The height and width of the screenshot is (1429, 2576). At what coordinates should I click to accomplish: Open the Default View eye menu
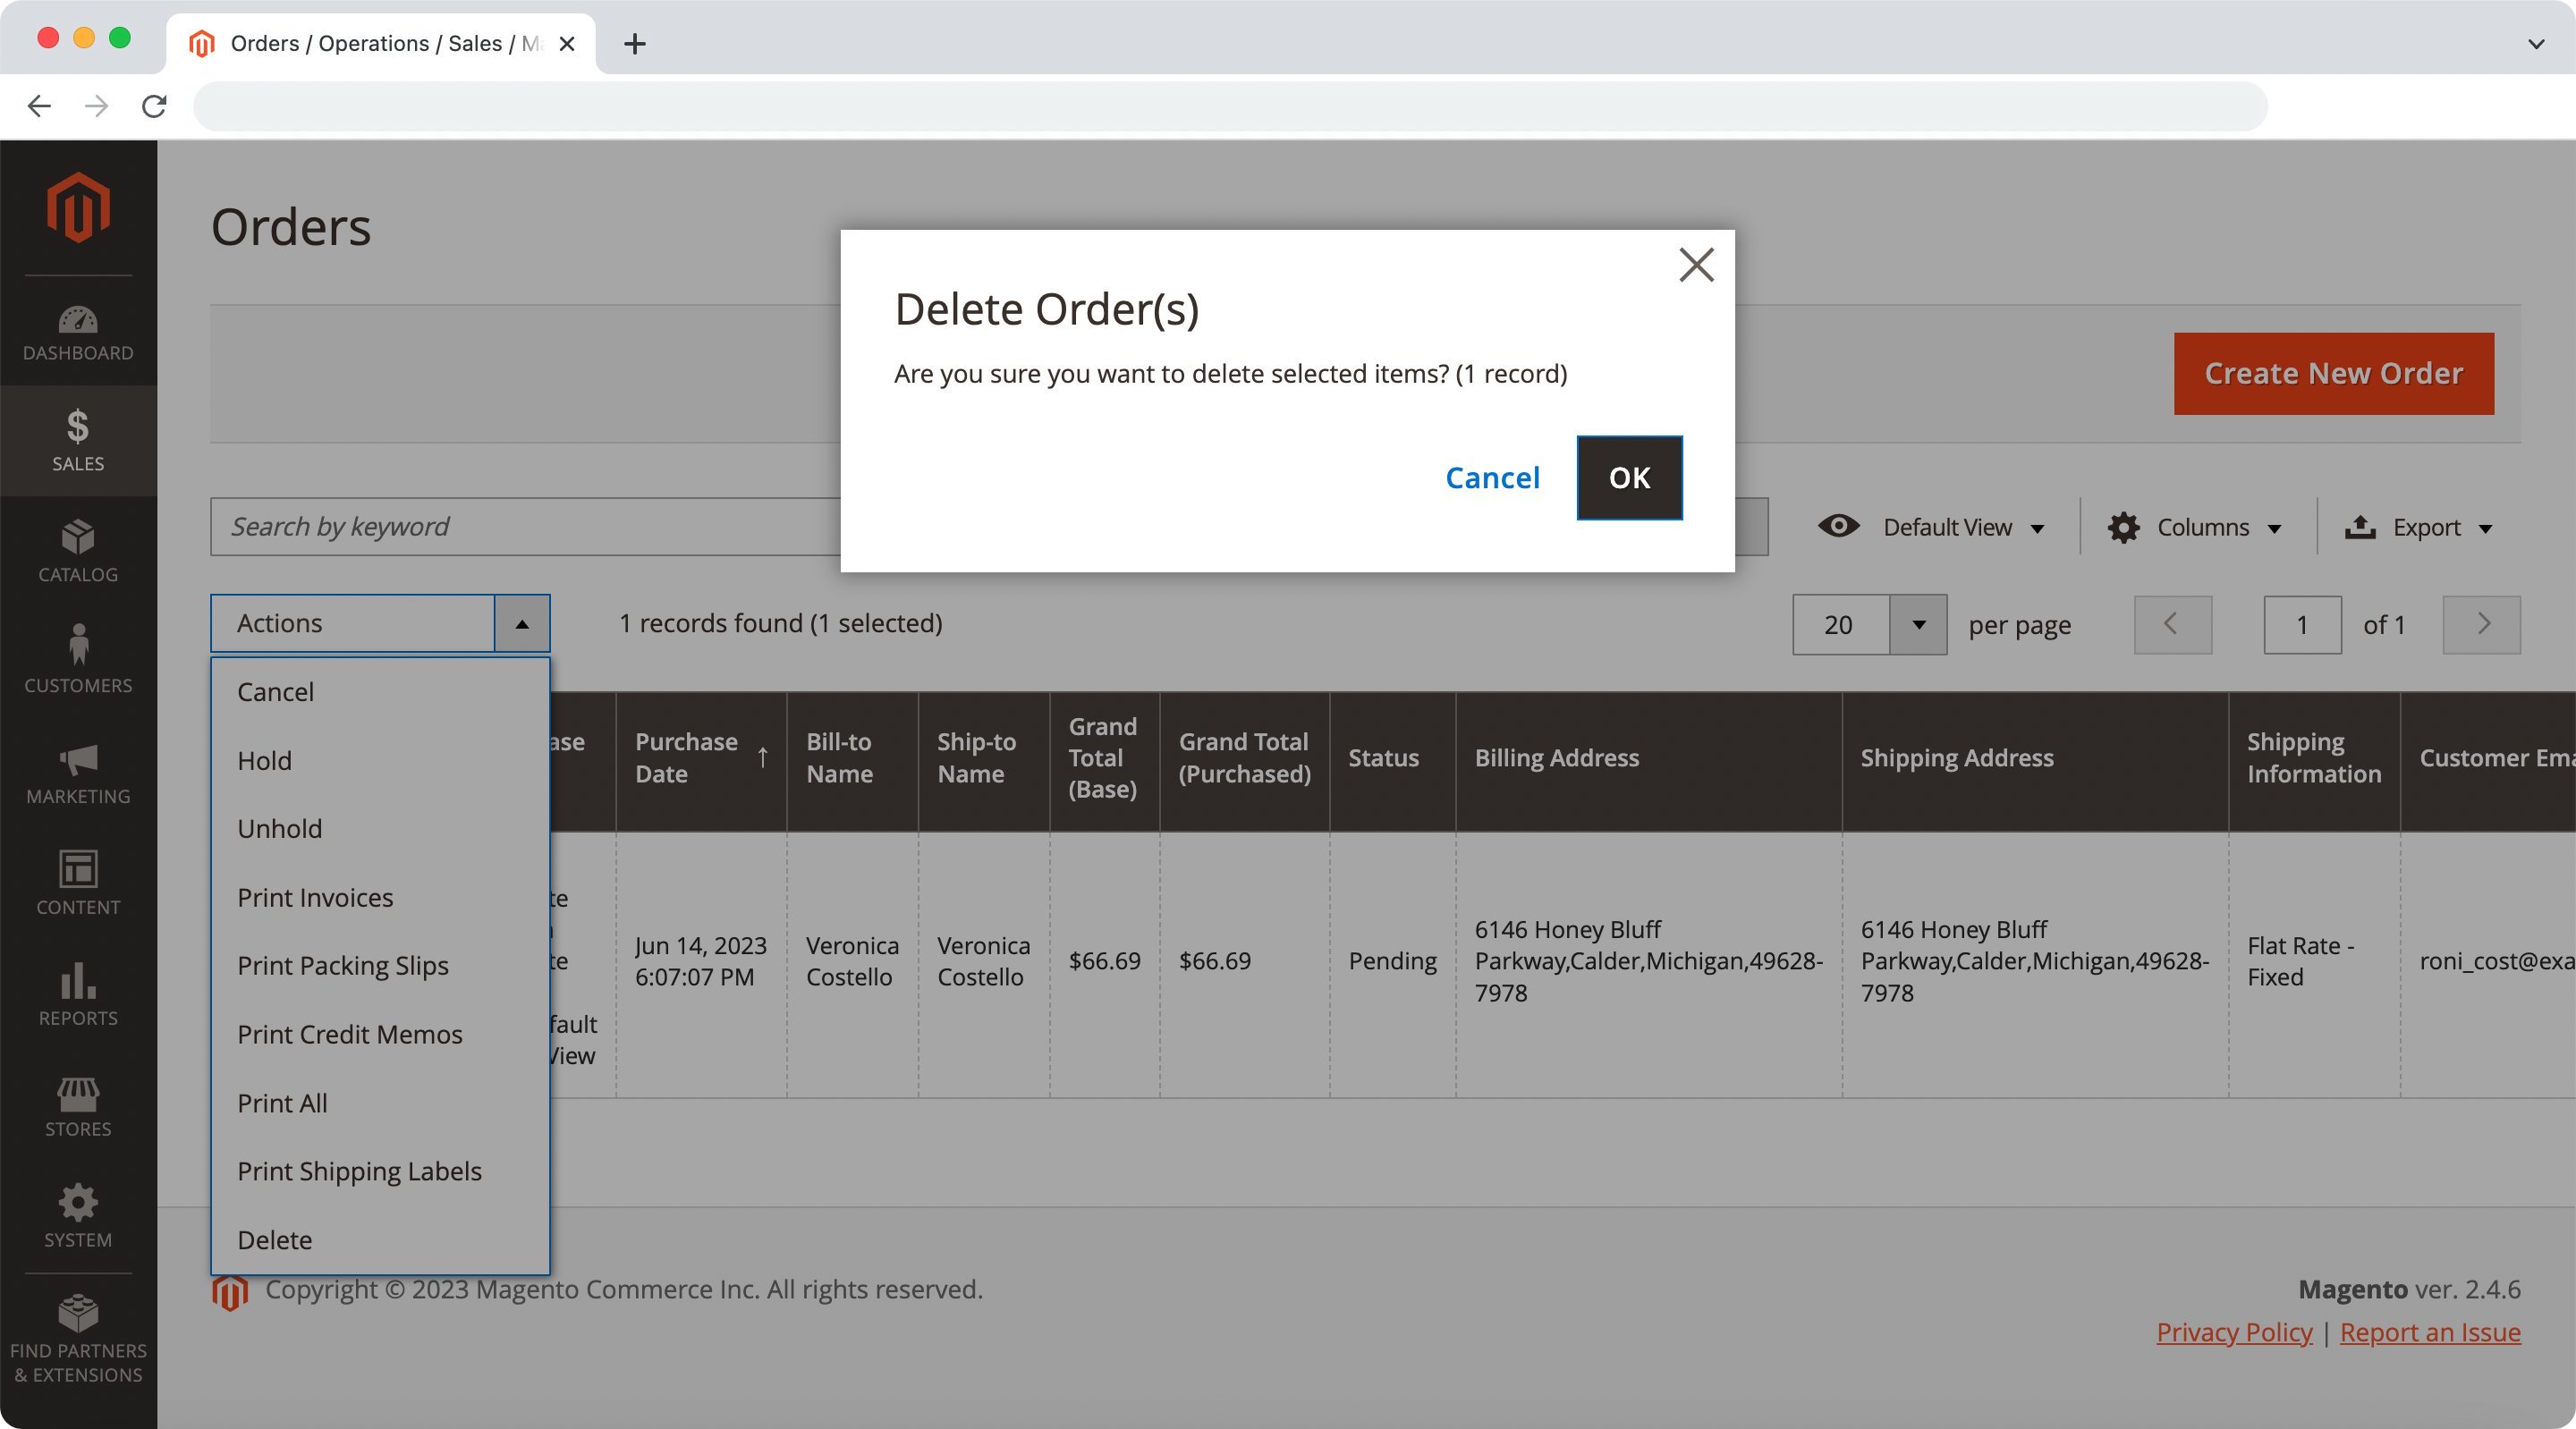1930,527
